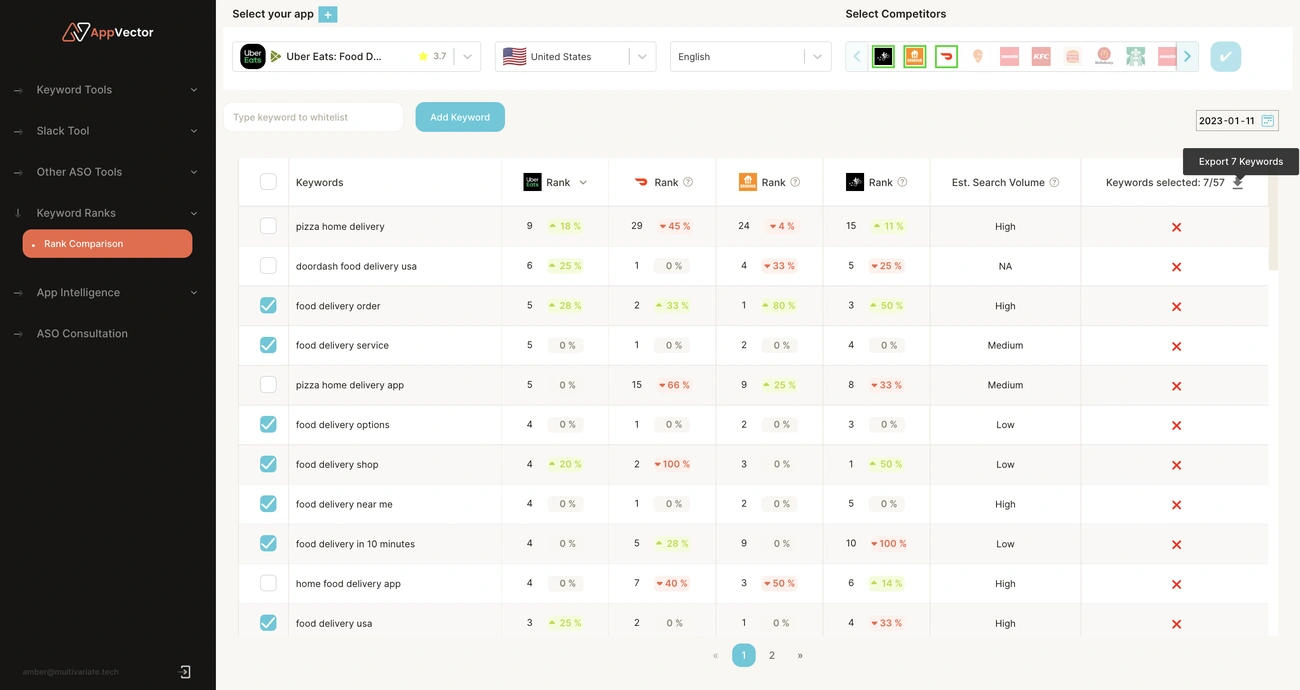1300x690 pixels.
Task: Select the McDelivery competitor icon
Action: click(x=1103, y=56)
